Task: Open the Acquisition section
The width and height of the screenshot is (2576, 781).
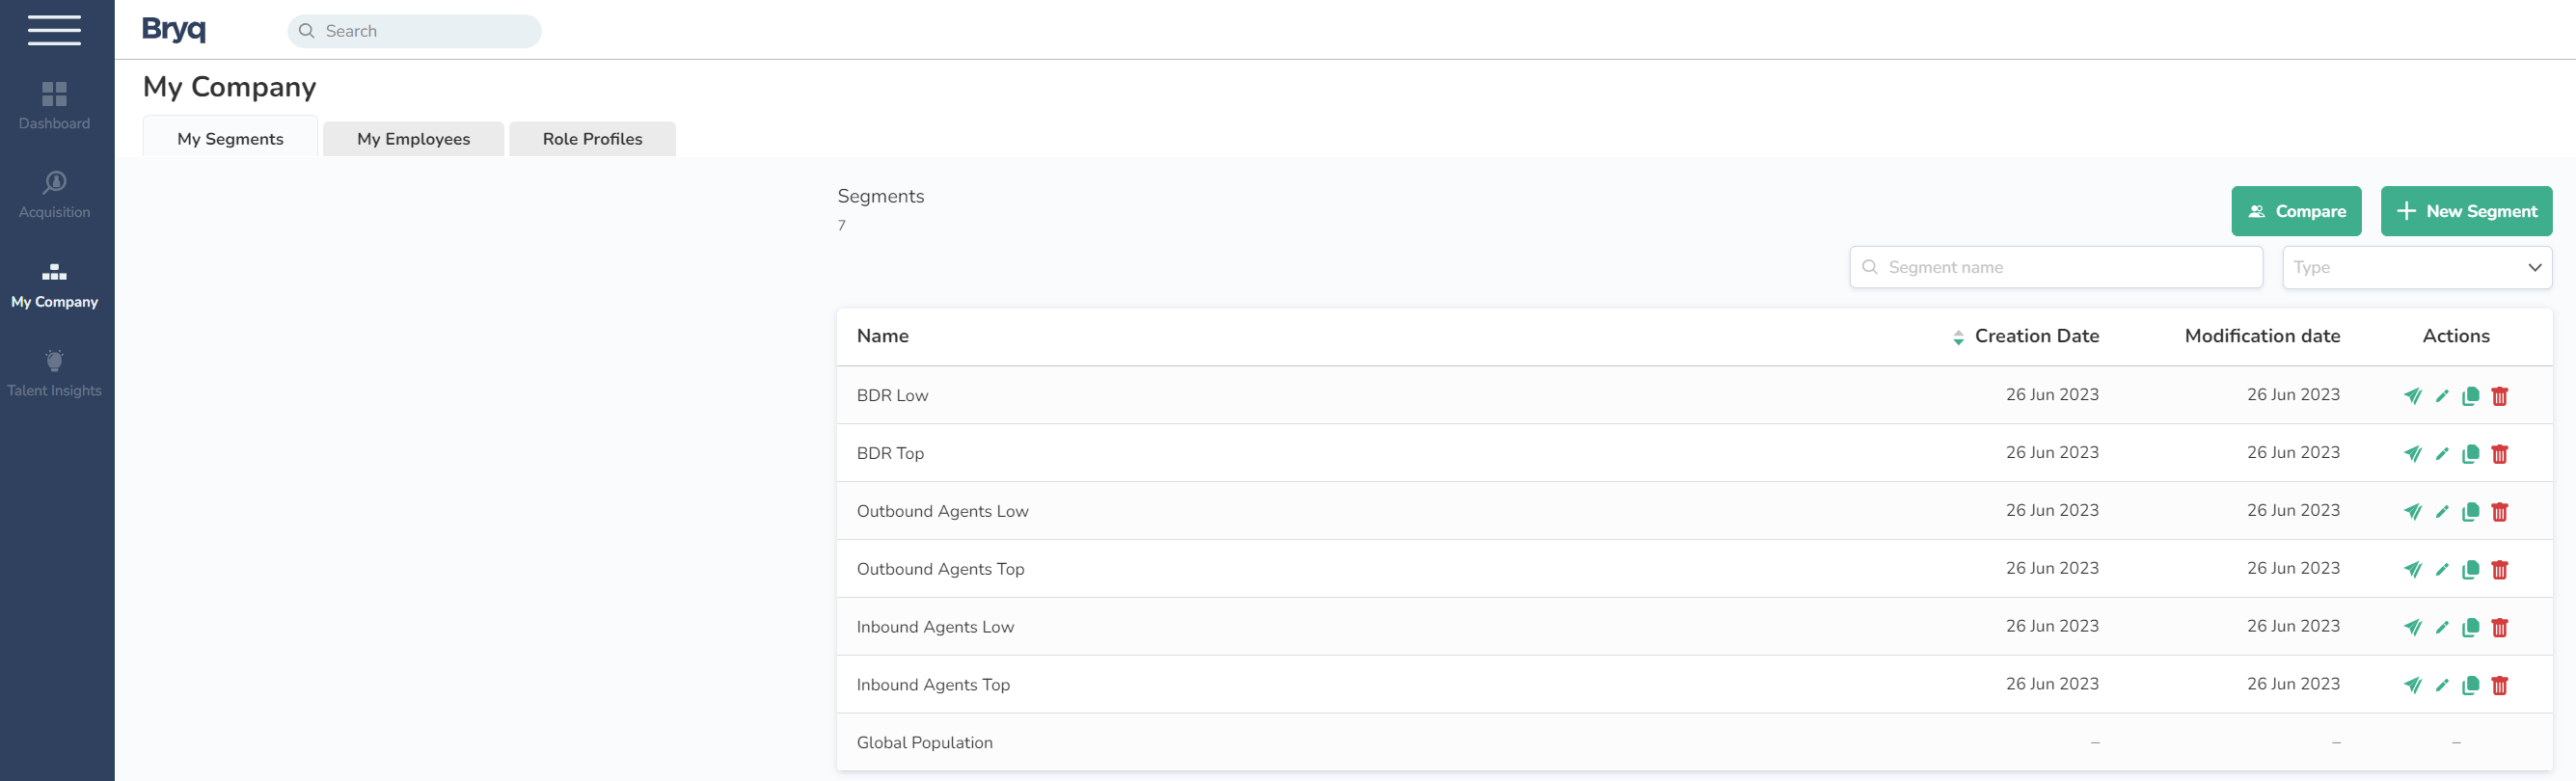Action: (54, 194)
